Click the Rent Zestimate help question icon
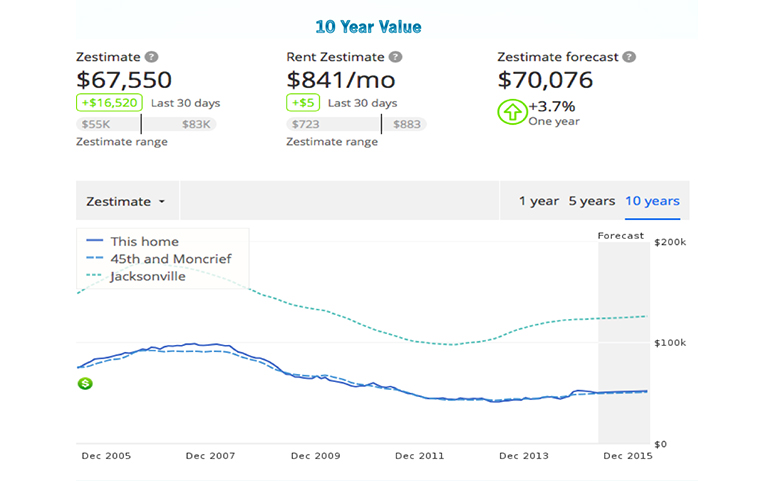 (x=396, y=58)
